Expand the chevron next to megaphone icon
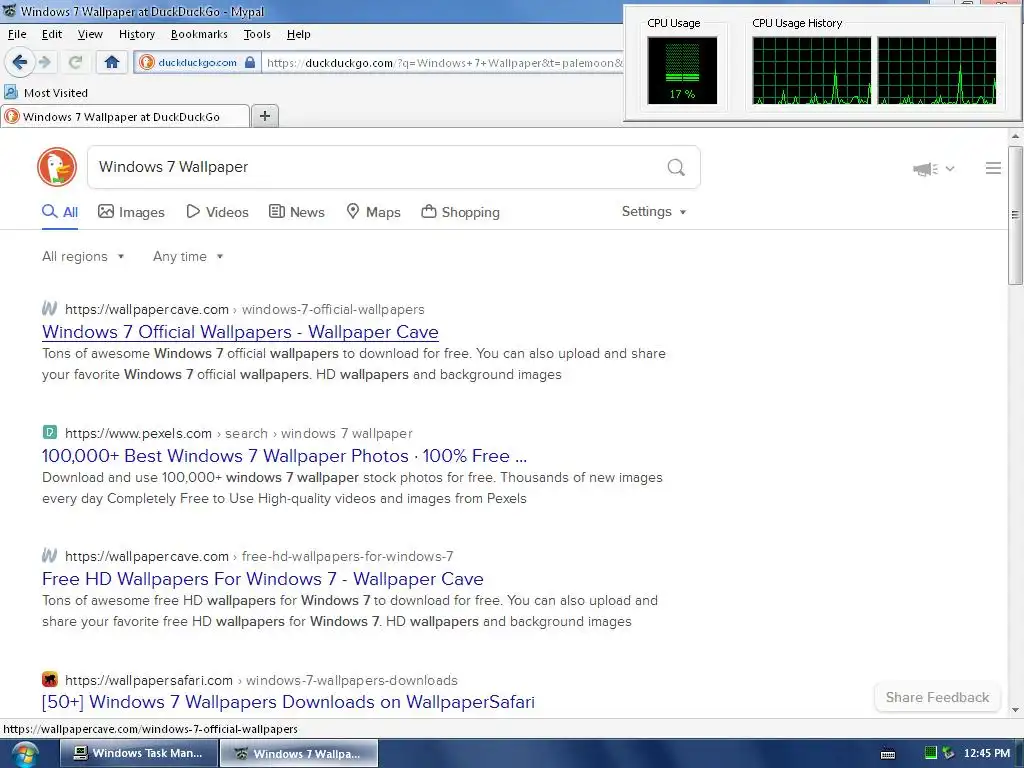The image size is (1024, 768). click(950, 169)
